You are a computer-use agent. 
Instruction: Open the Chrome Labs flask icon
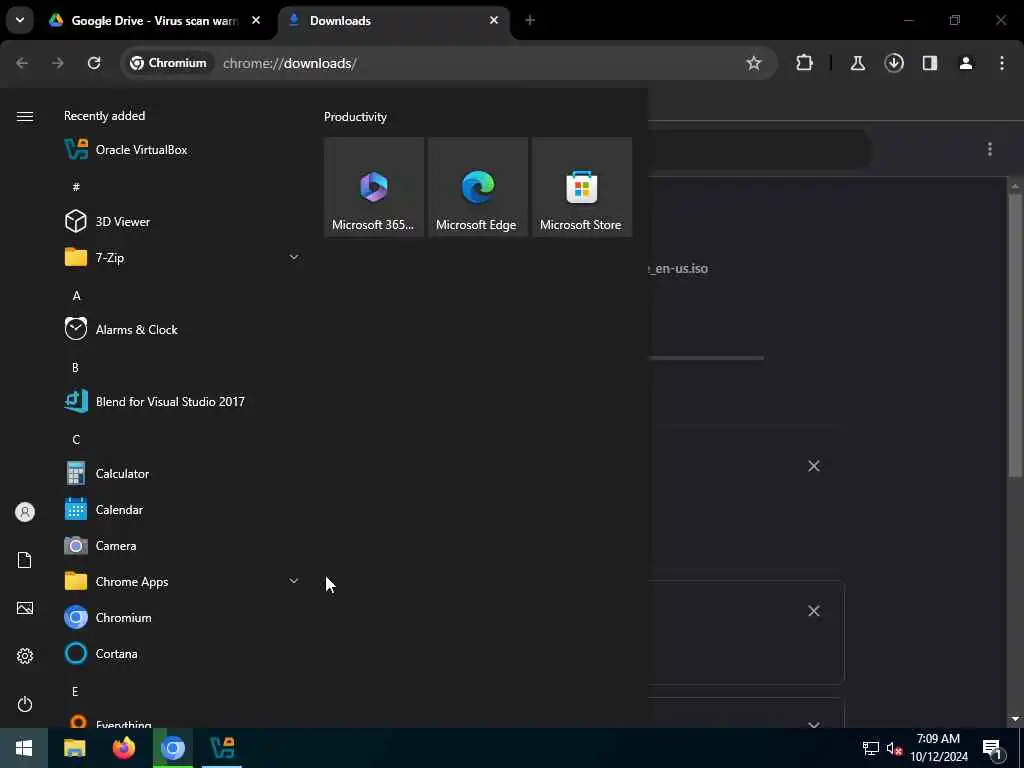coord(857,63)
